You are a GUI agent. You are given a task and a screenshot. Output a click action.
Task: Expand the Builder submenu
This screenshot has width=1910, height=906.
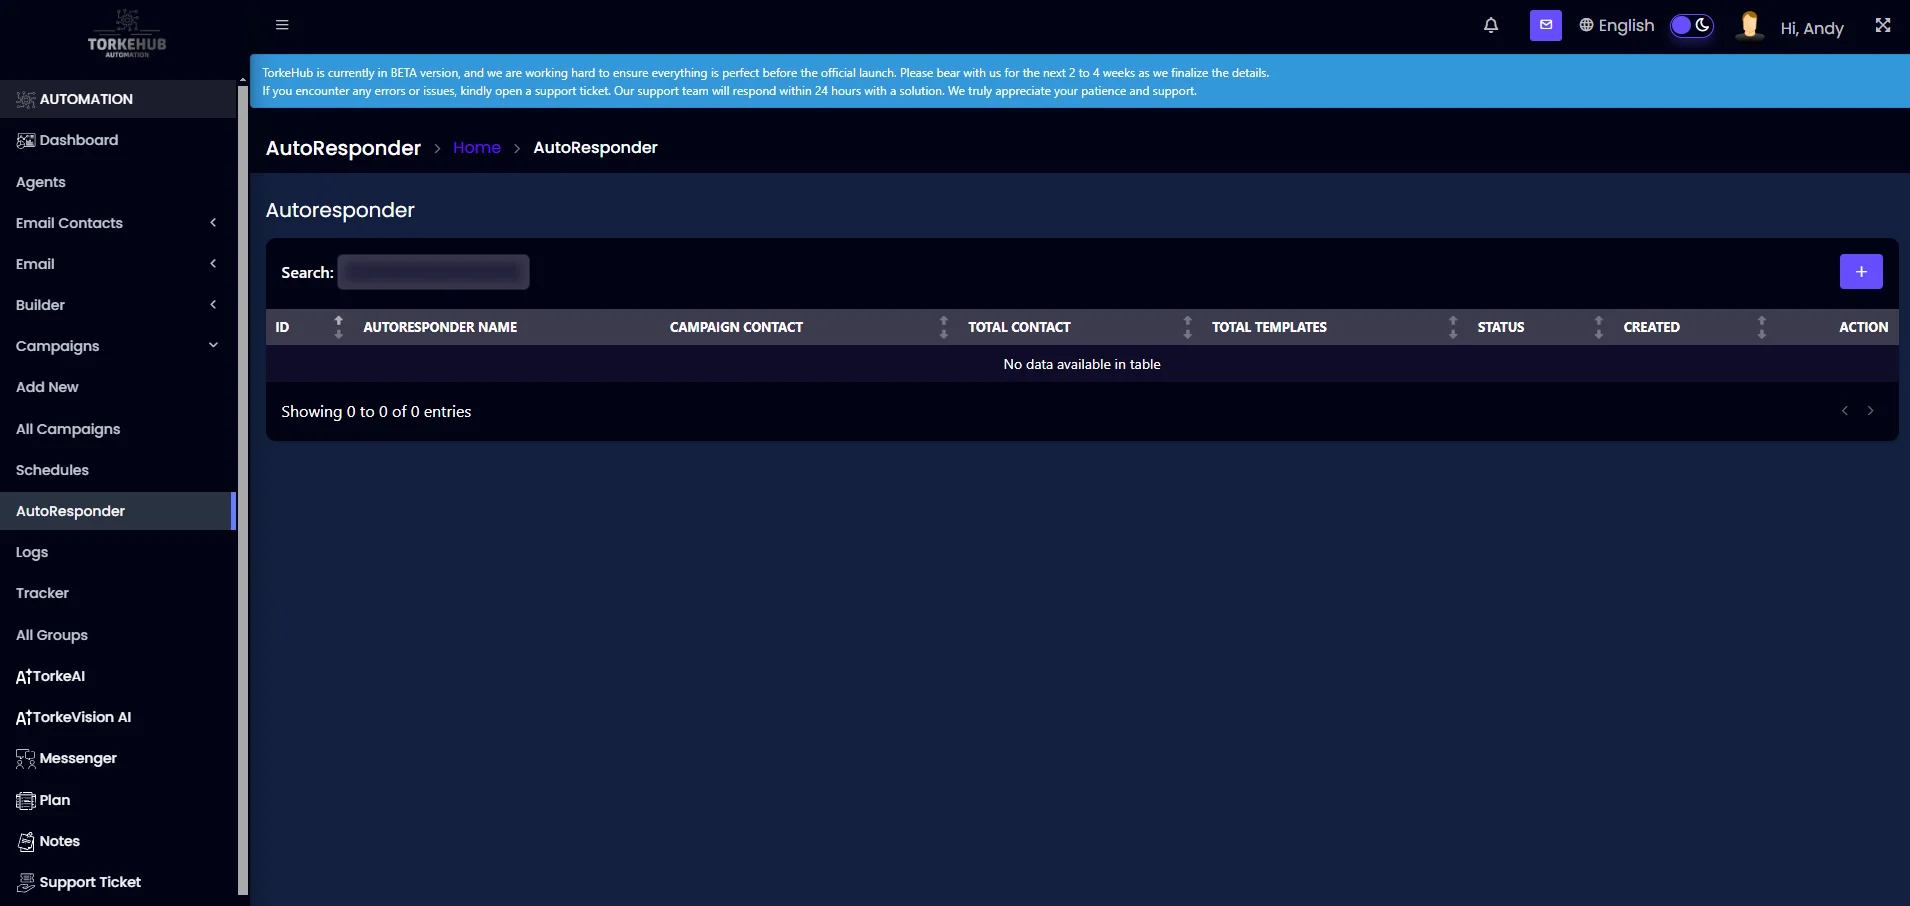[213, 304]
